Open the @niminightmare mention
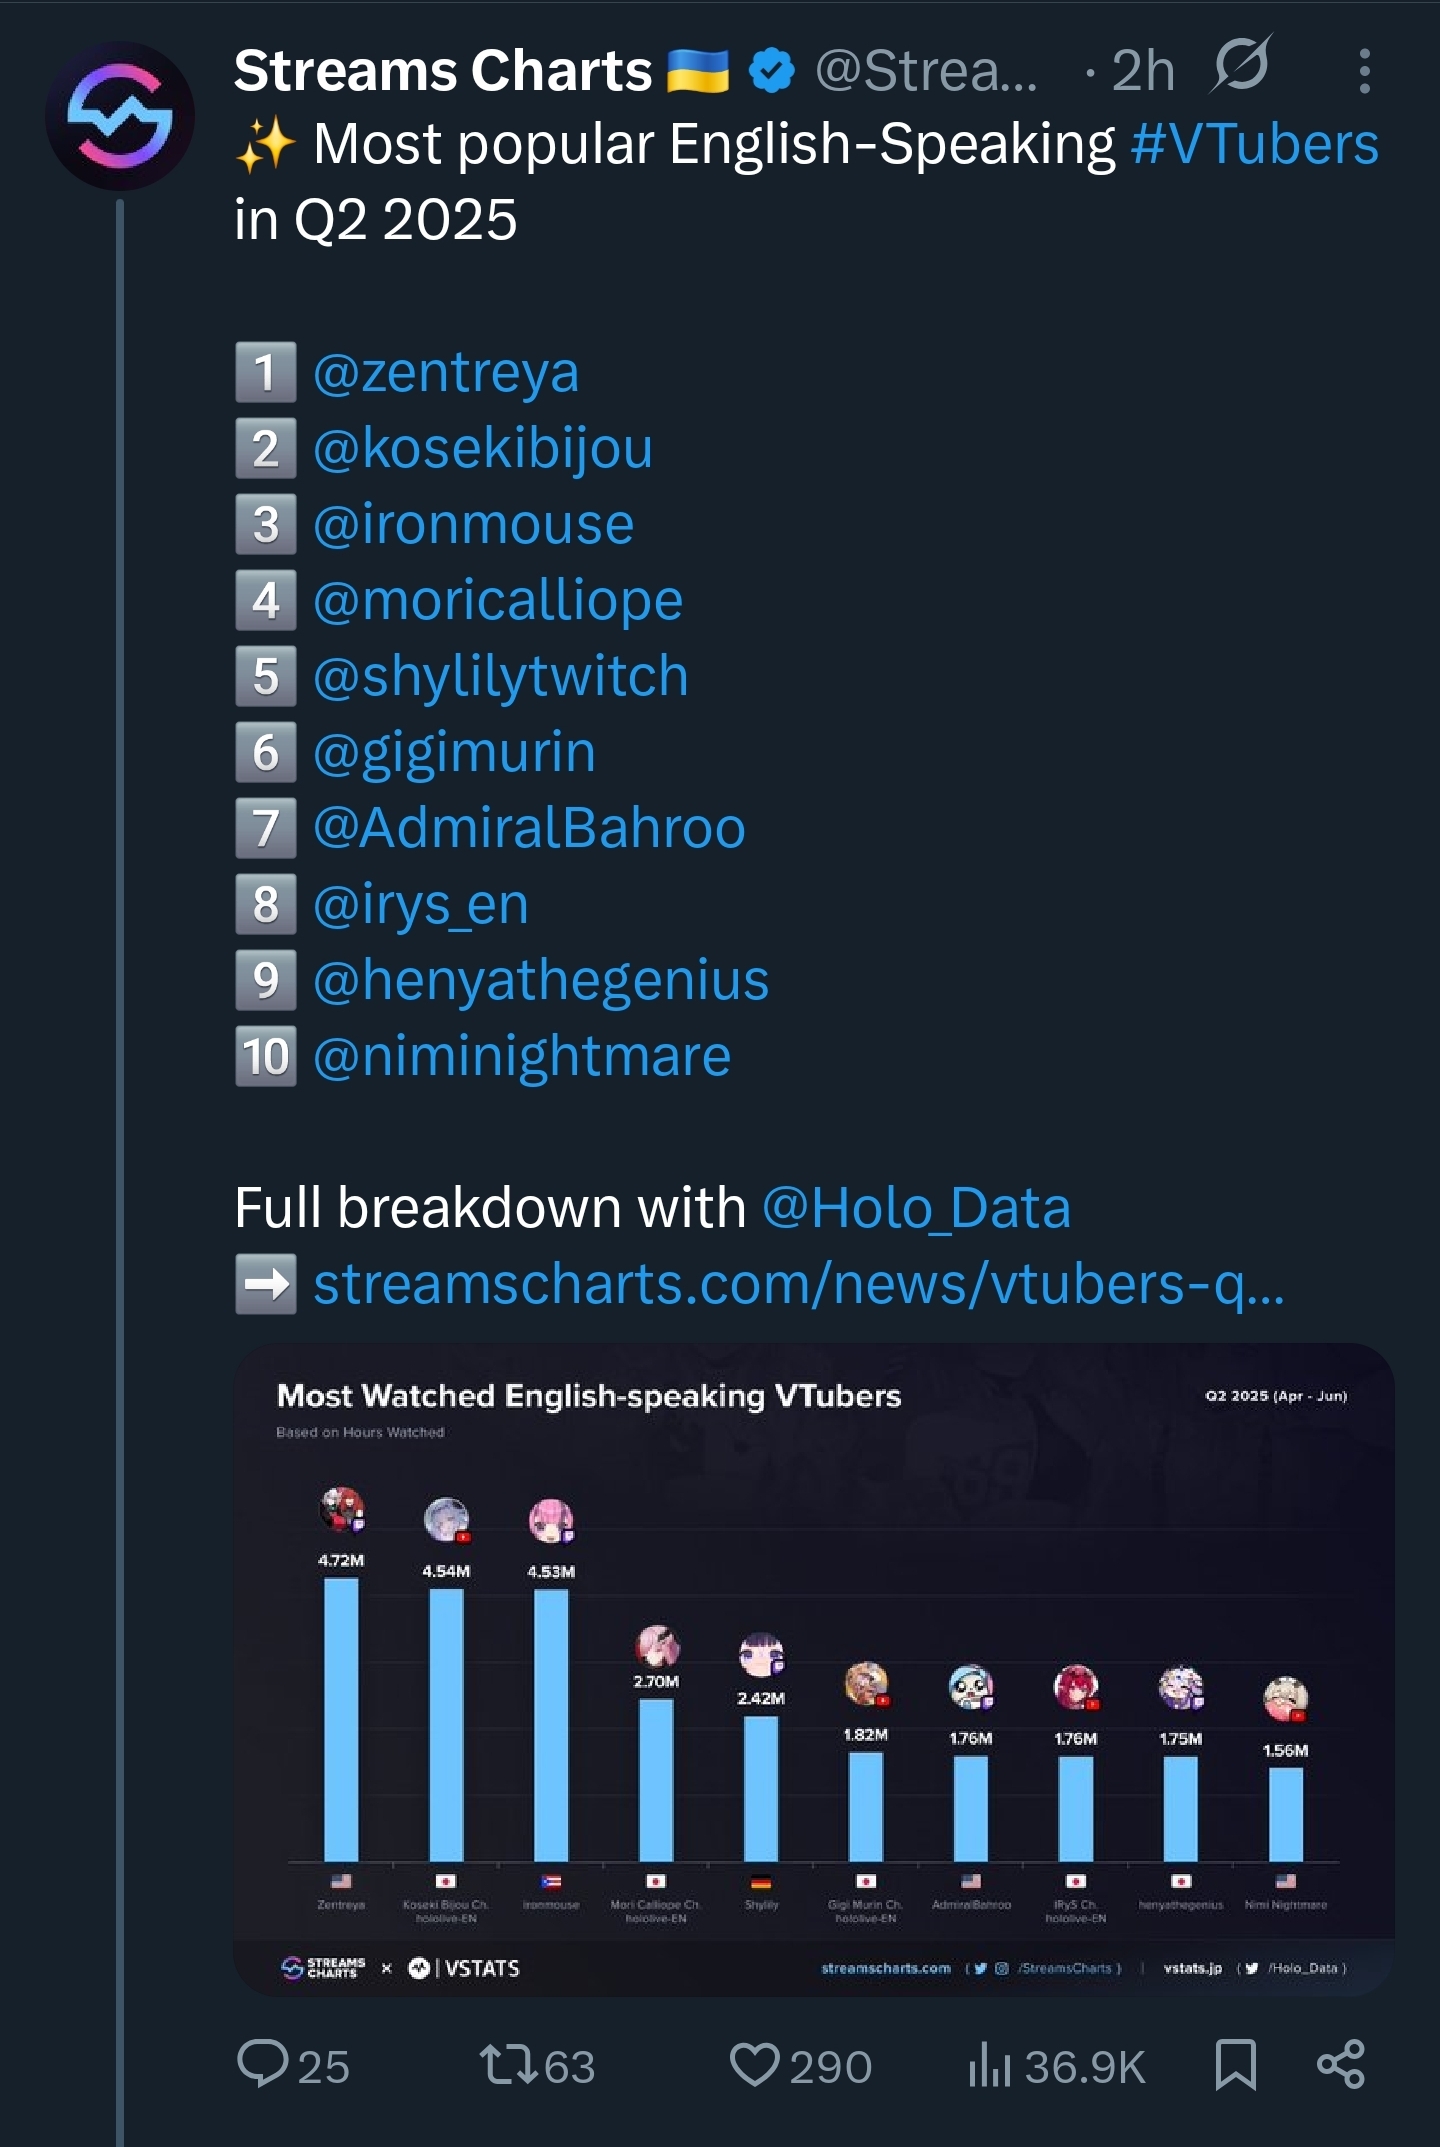 [522, 1056]
